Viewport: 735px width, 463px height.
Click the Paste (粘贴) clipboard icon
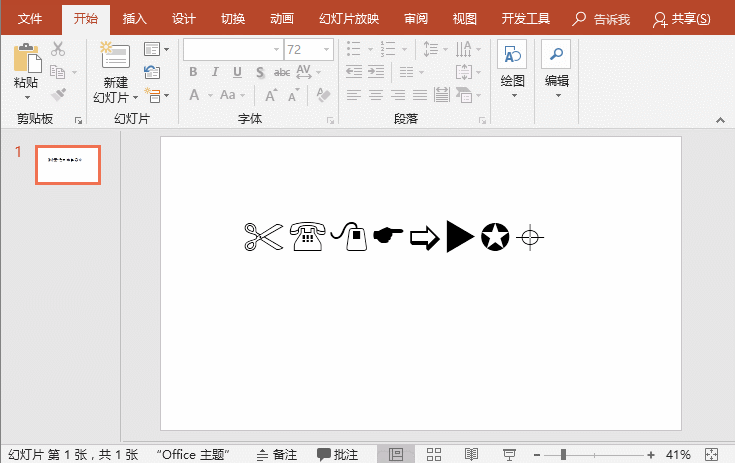(x=27, y=58)
